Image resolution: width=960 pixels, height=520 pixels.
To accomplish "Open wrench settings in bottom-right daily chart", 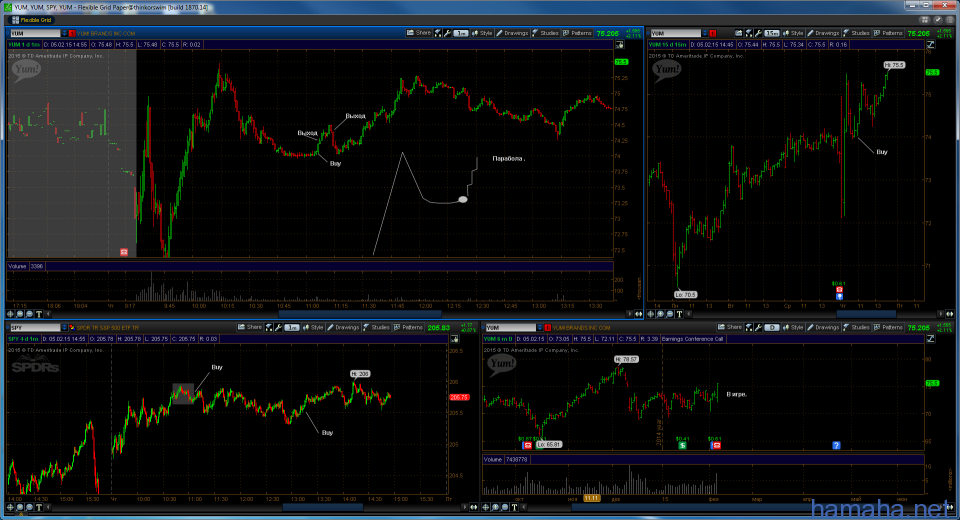I will tap(758, 327).
